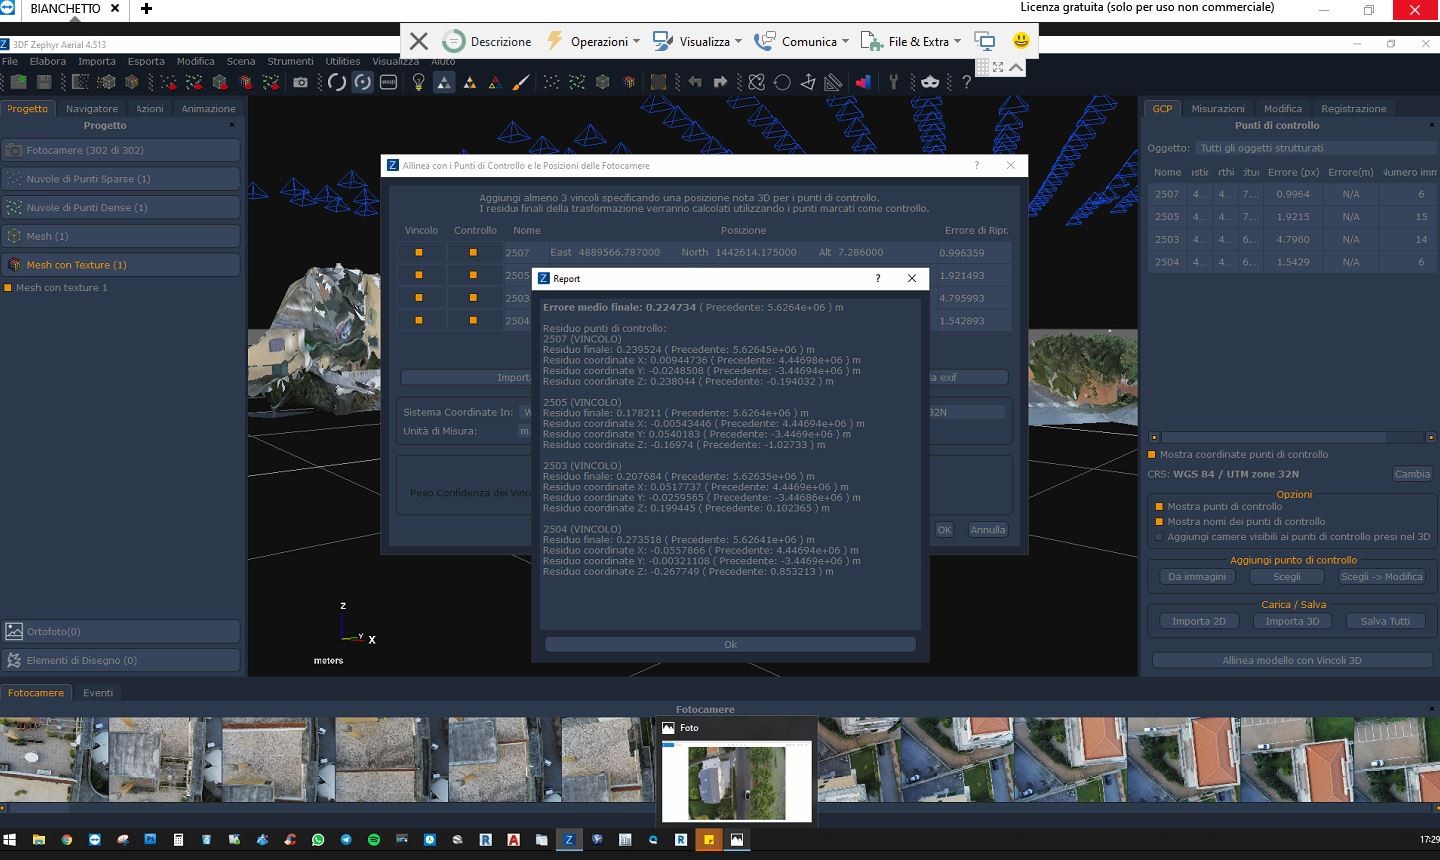Click the redo arrow icon
The image size is (1440, 860).
pos(720,82)
